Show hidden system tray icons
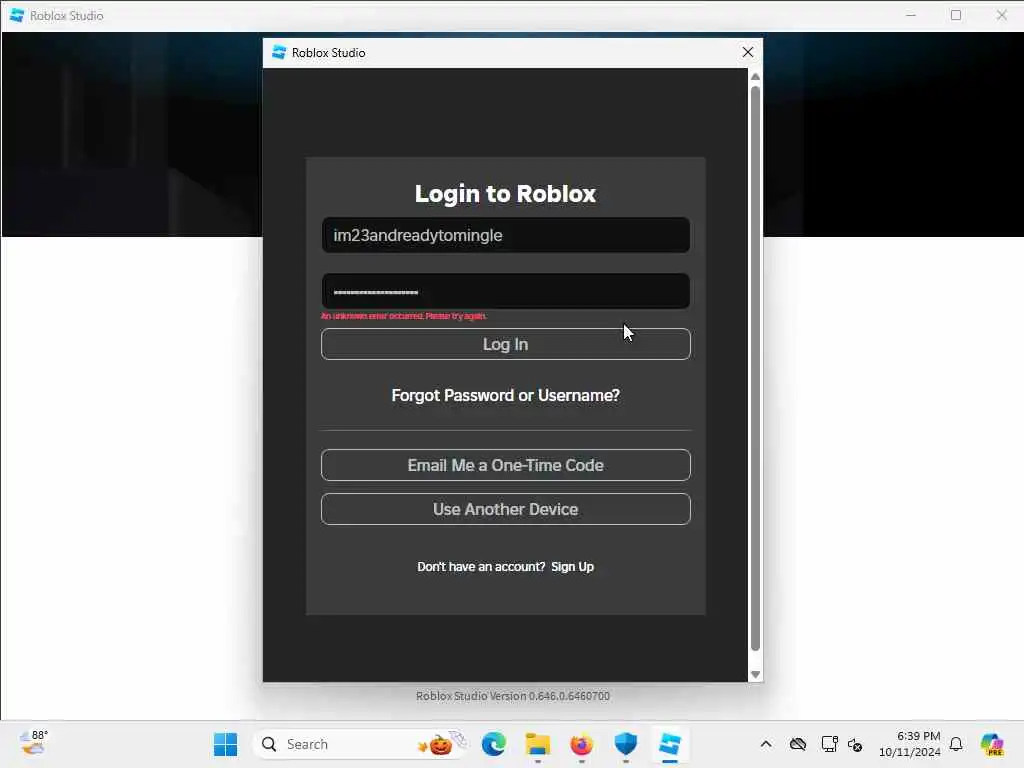The width and height of the screenshot is (1024, 768). [x=766, y=744]
